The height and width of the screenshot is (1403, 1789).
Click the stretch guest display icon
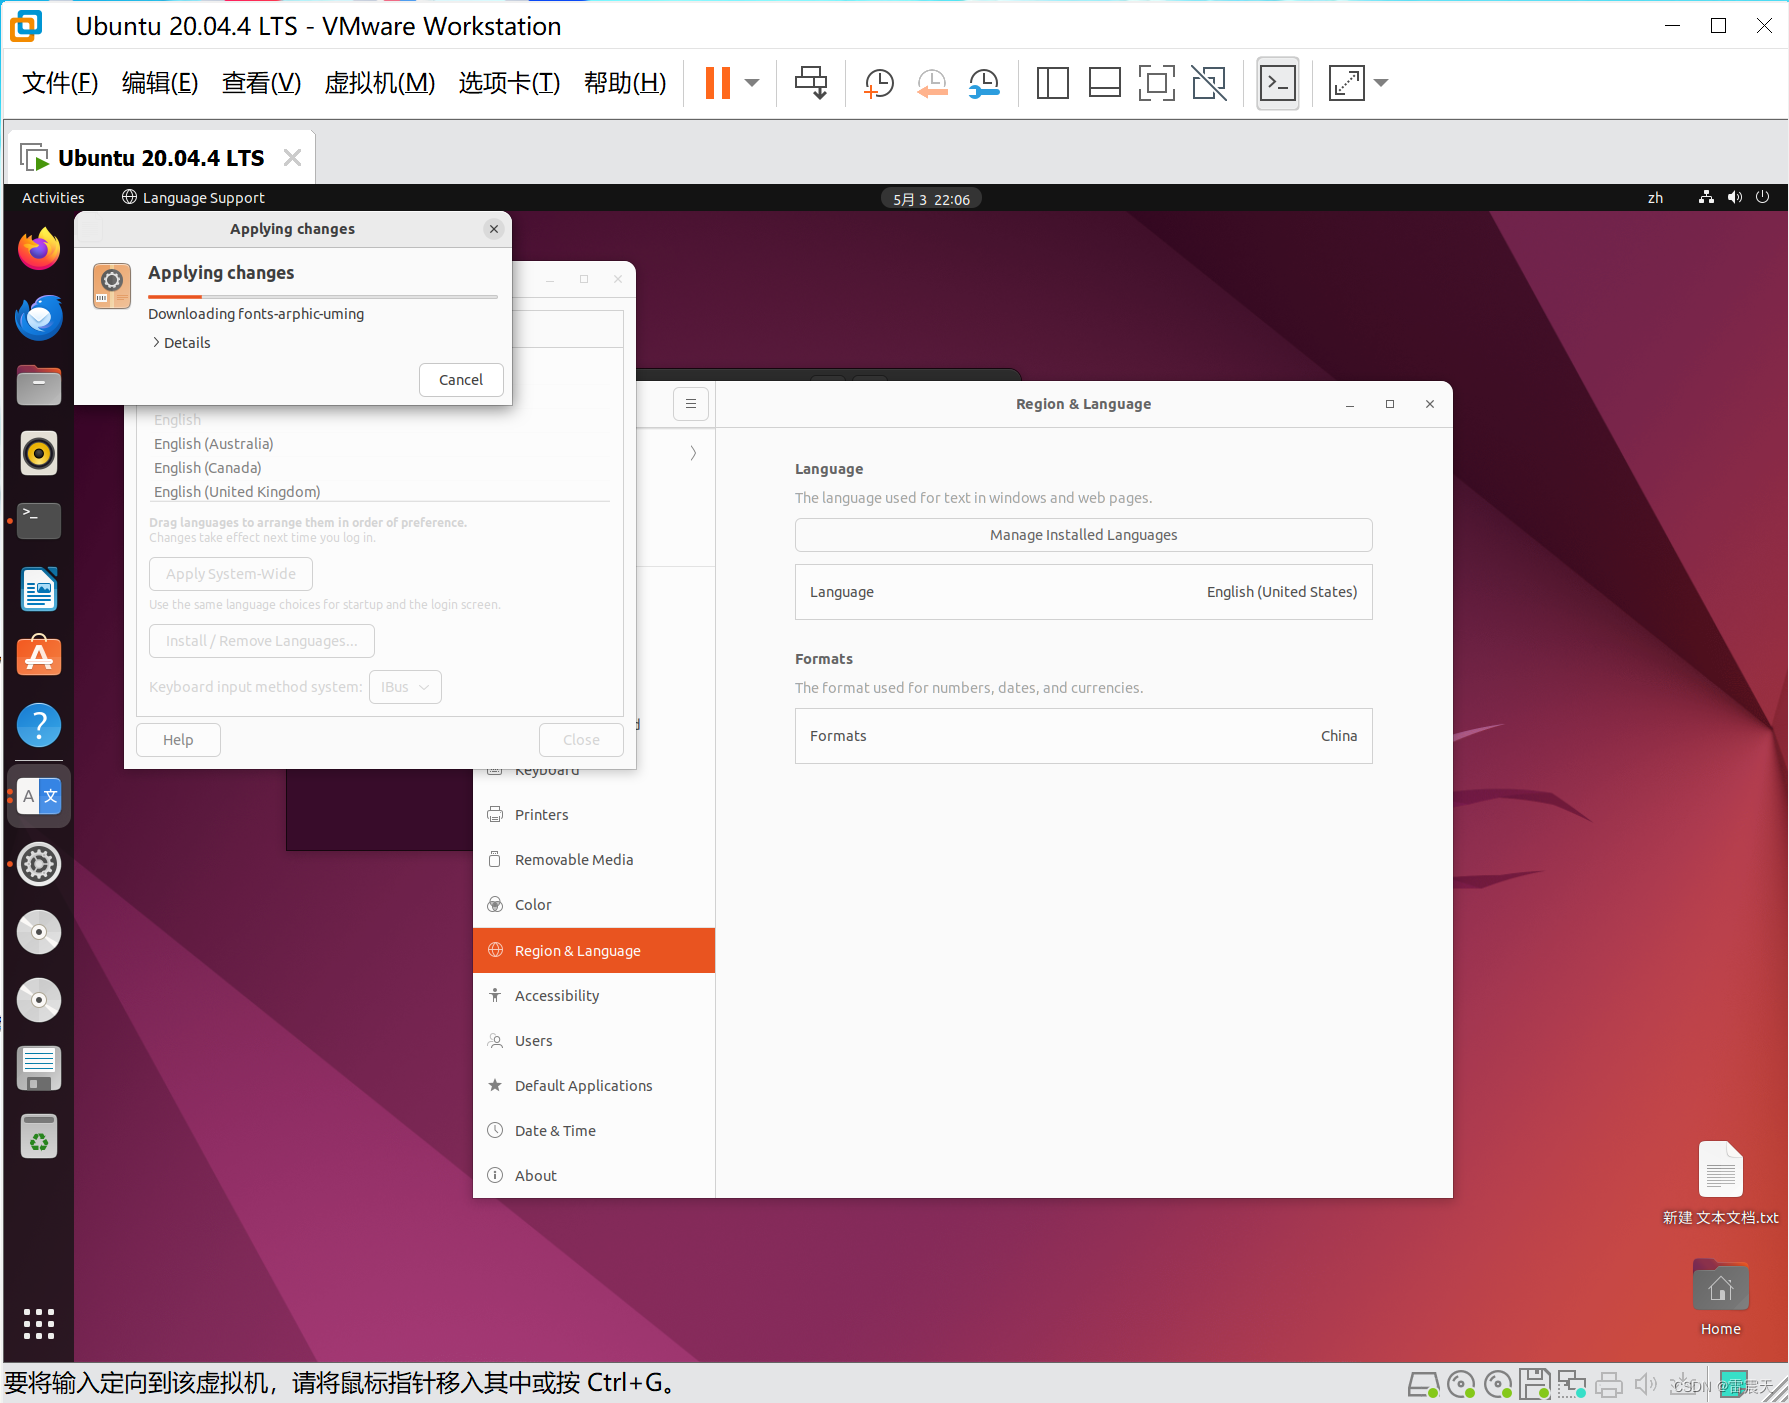(1346, 83)
